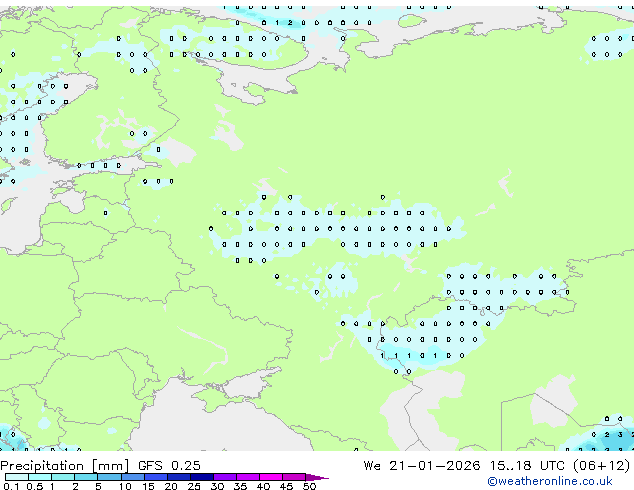
Task: Click the '30' legend scale value
Action: pyautogui.click(x=217, y=486)
